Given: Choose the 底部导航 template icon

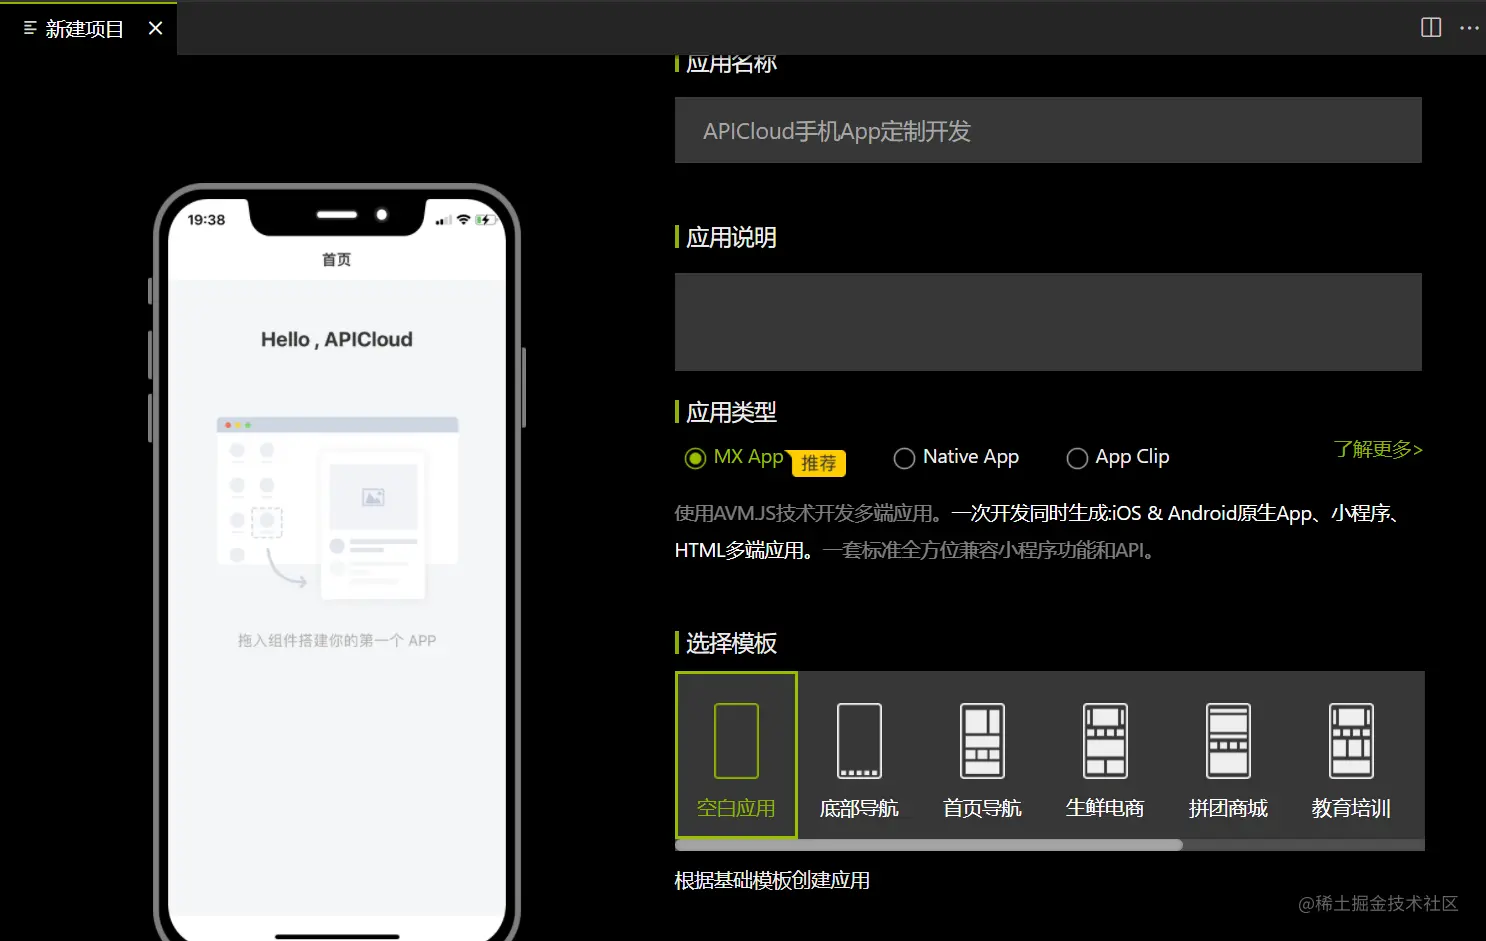Looking at the screenshot, I should pos(859,741).
